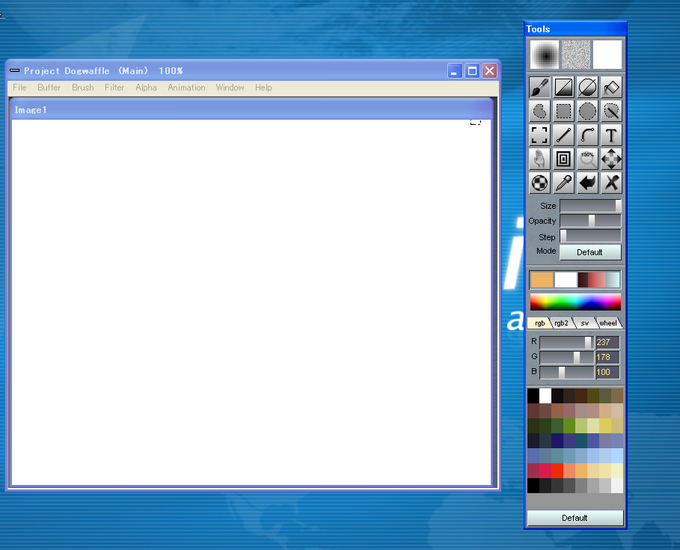Viewport: 680px width, 550px height.
Task: Click the Tools panel title bar
Action: [575, 29]
